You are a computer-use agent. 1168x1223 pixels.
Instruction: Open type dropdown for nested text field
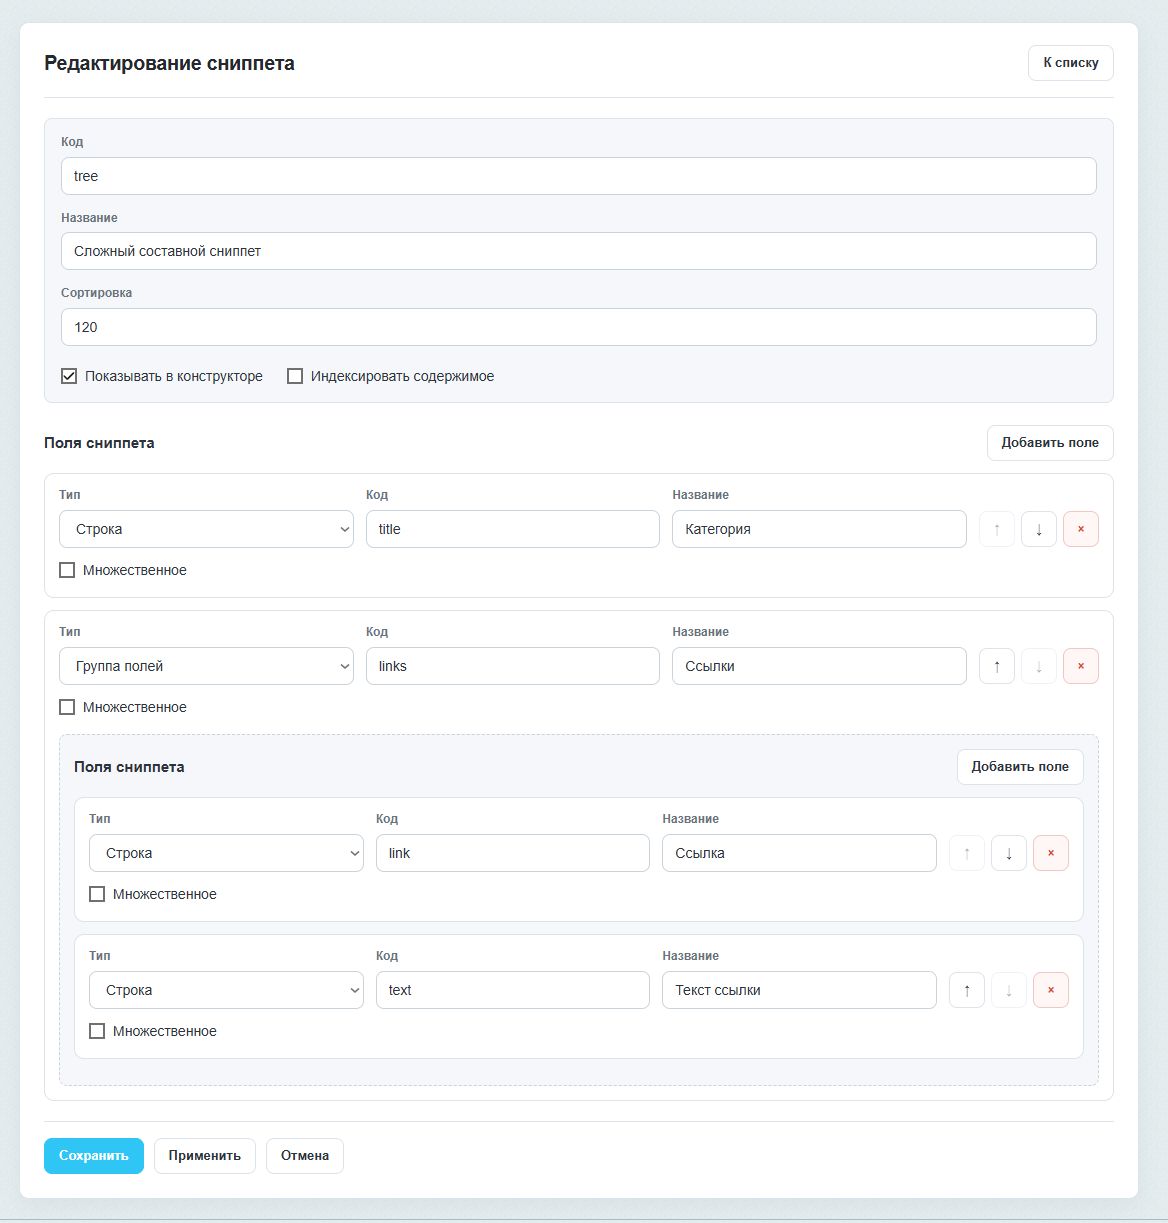(226, 990)
